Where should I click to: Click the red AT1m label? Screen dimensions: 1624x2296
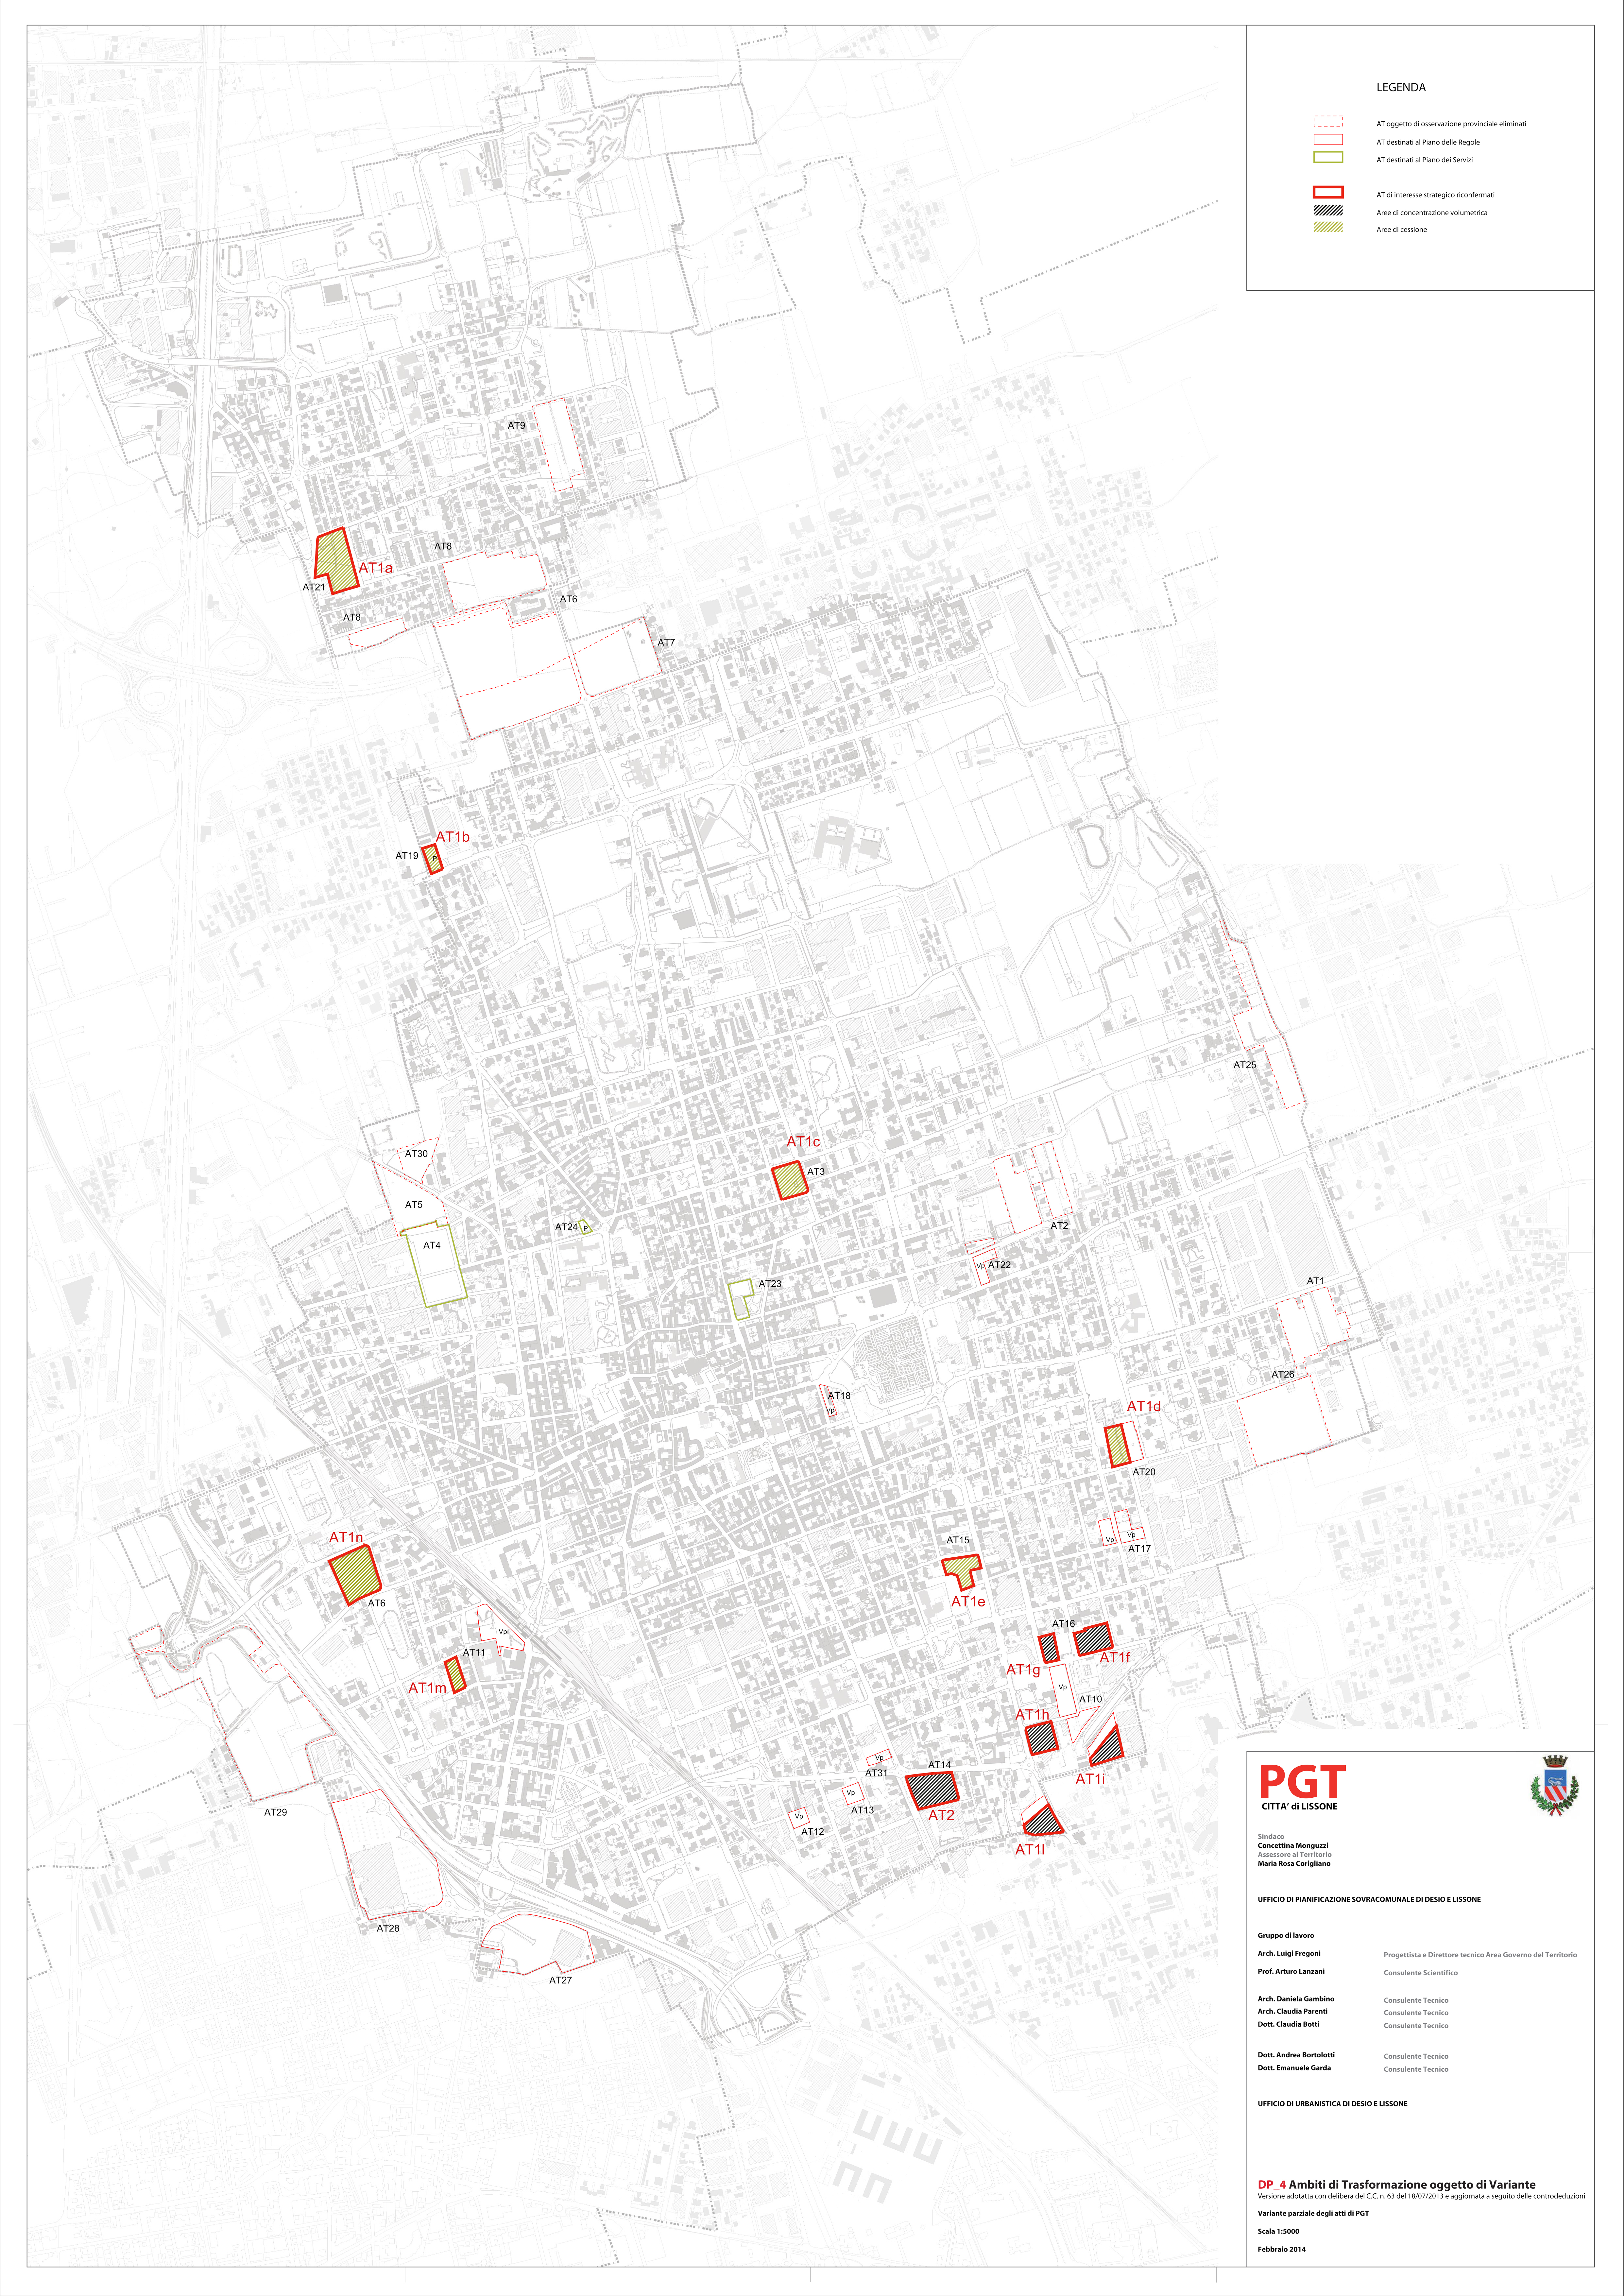click(427, 1688)
